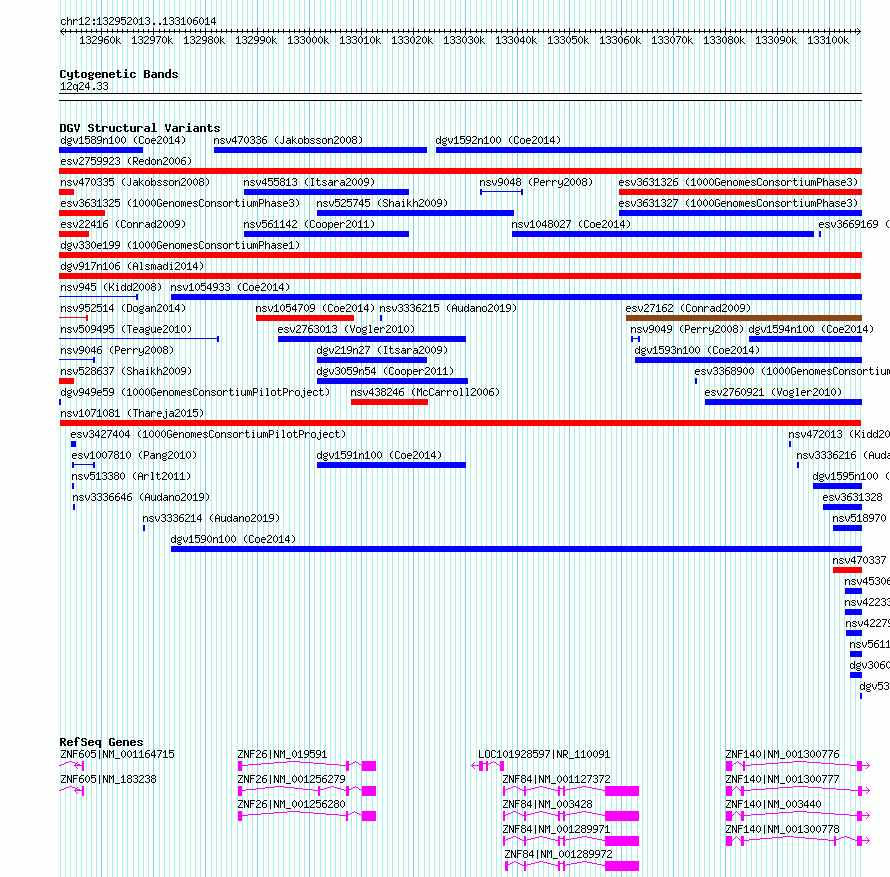
Task: Select nsv9048 (Perry2008) variant label
Action: (536, 182)
